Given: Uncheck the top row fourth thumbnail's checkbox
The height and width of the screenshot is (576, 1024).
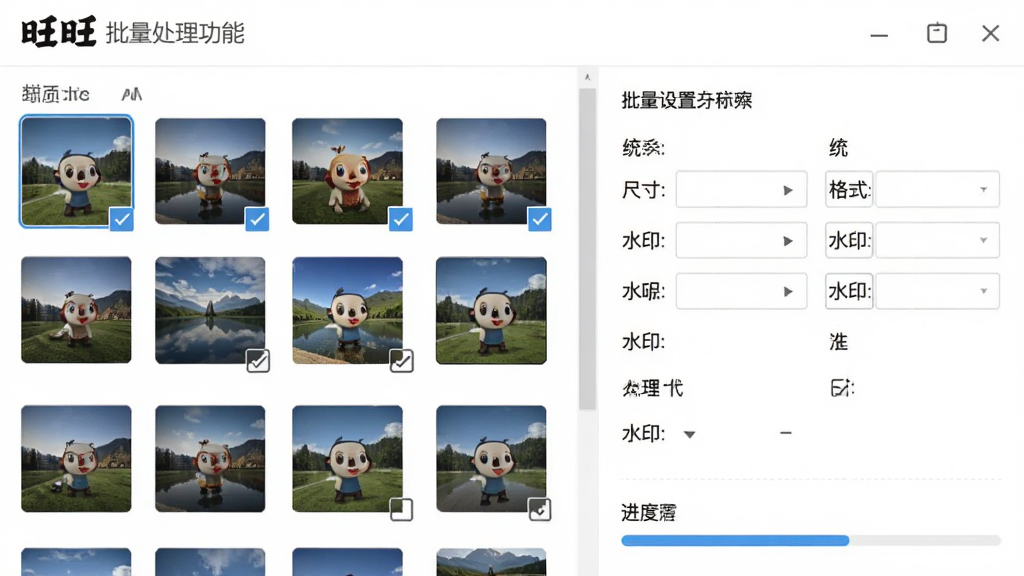Looking at the screenshot, I should (x=539, y=219).
